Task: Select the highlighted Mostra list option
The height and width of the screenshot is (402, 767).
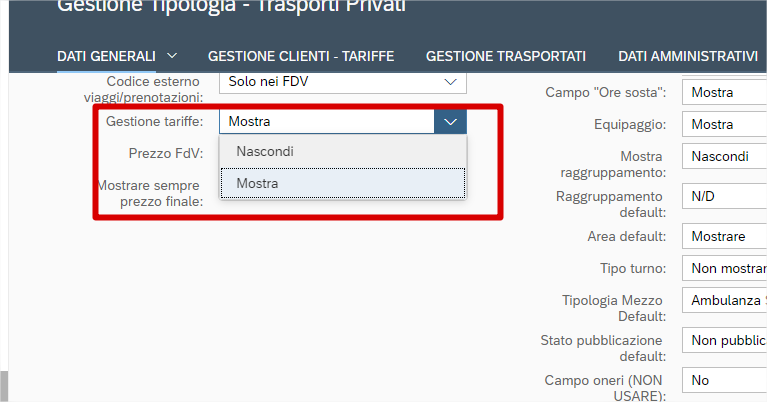Action: (x=342, y=184)
